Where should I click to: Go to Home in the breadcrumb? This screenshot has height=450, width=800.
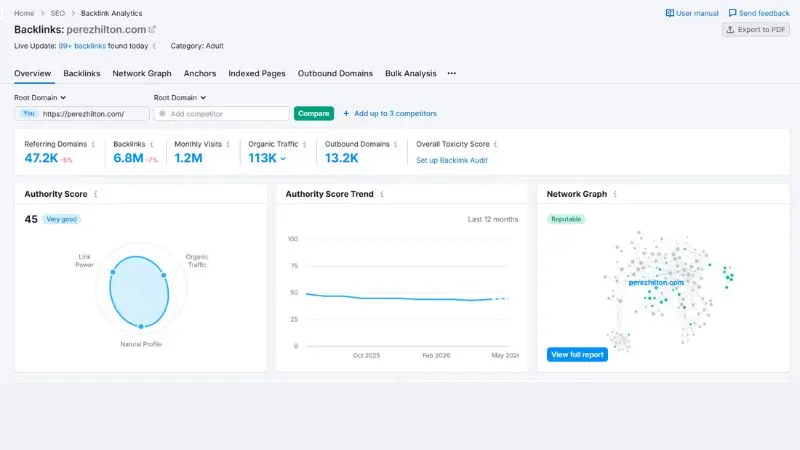tap(24, 13)
